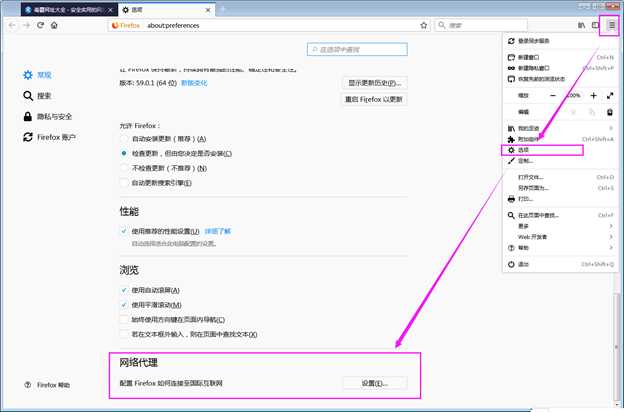Choose New Window (Ctrl+N) in menu

561,57
